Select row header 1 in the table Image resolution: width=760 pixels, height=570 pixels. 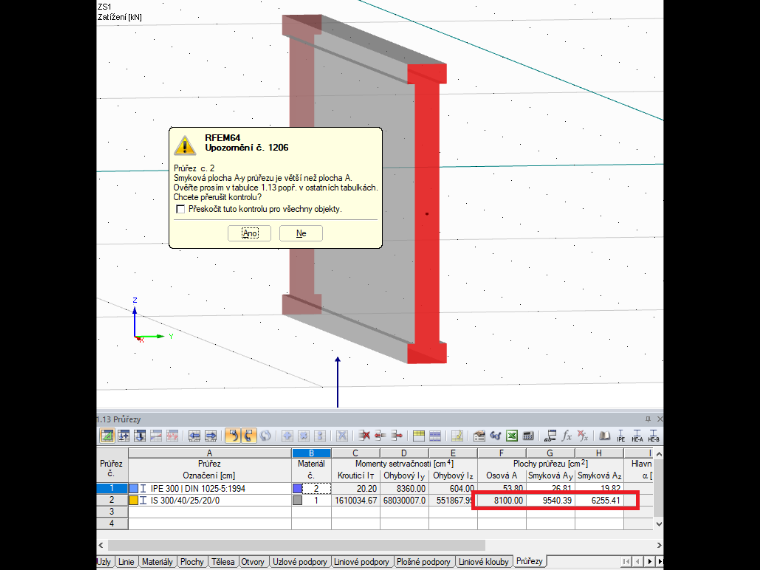pyautogui.click(x=112, y=488)
